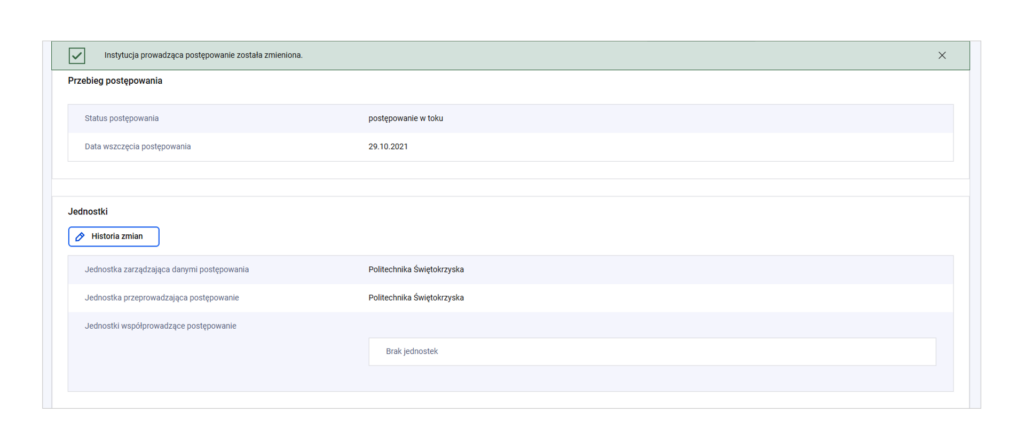Click the empty area of the Data wszczęcia row
Viewport: 1024px width, 444px height.
coord(700,147)
